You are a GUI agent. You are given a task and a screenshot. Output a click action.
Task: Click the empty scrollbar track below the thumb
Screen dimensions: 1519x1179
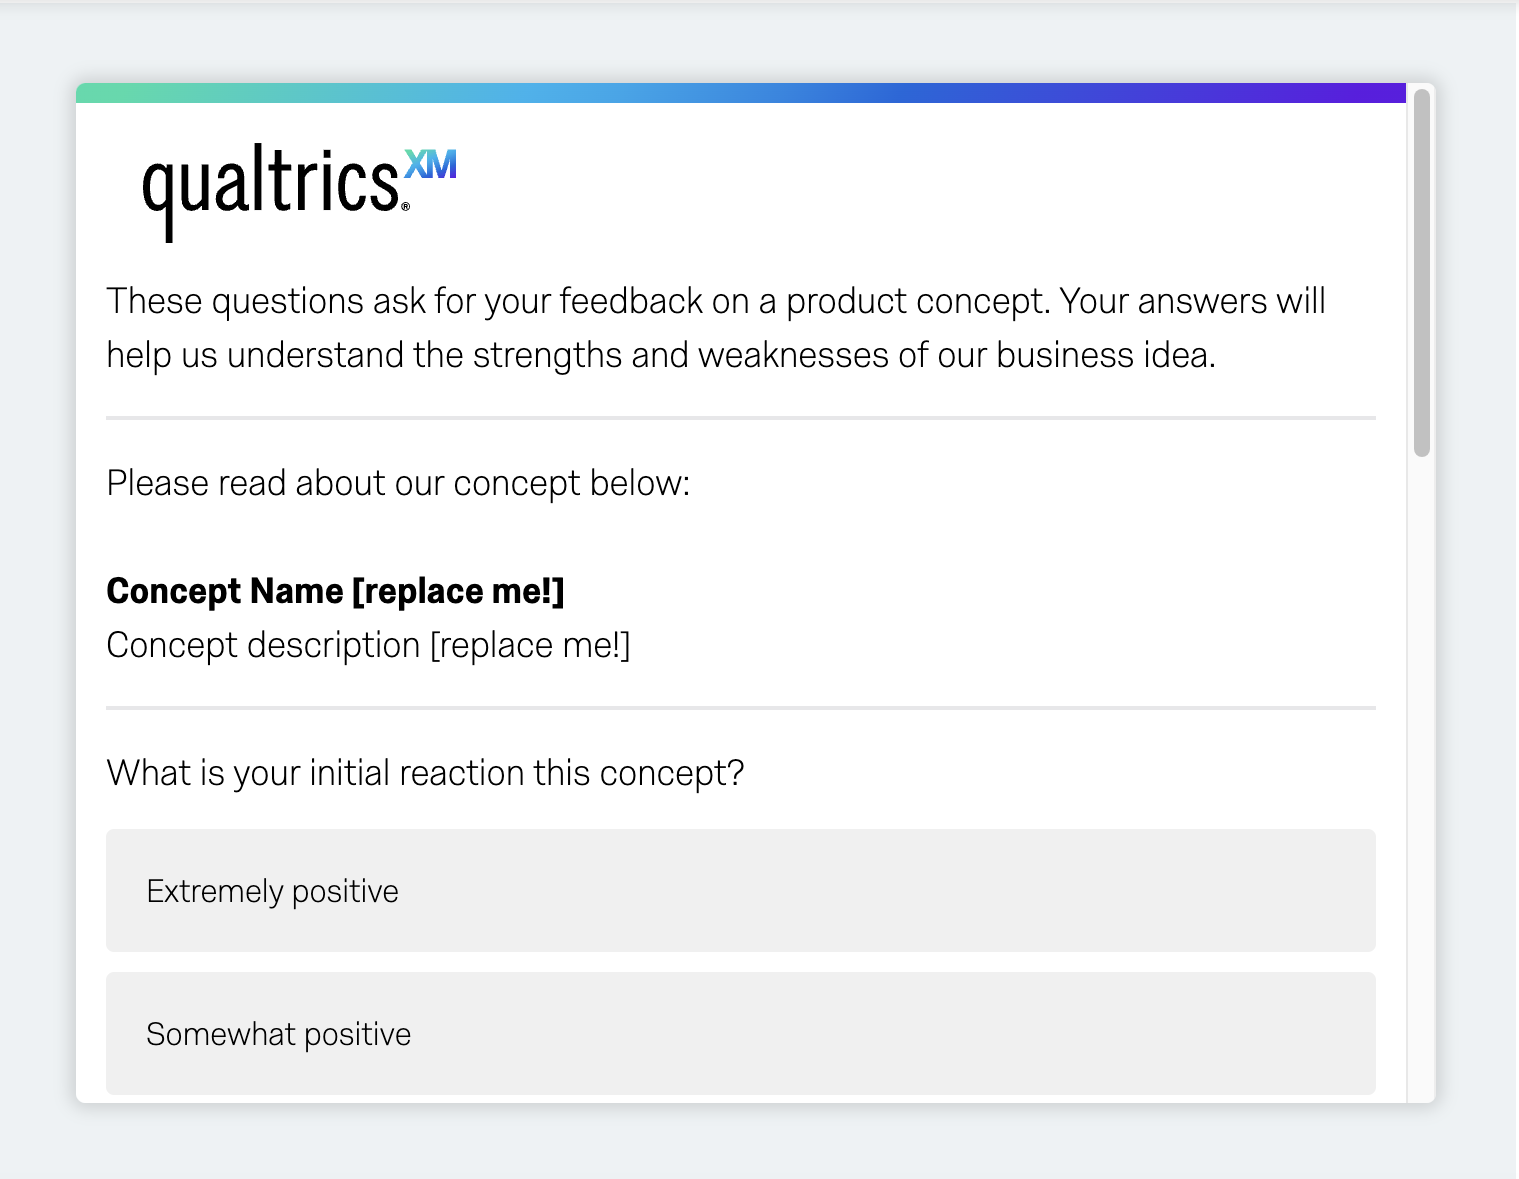coord(1422,780)
